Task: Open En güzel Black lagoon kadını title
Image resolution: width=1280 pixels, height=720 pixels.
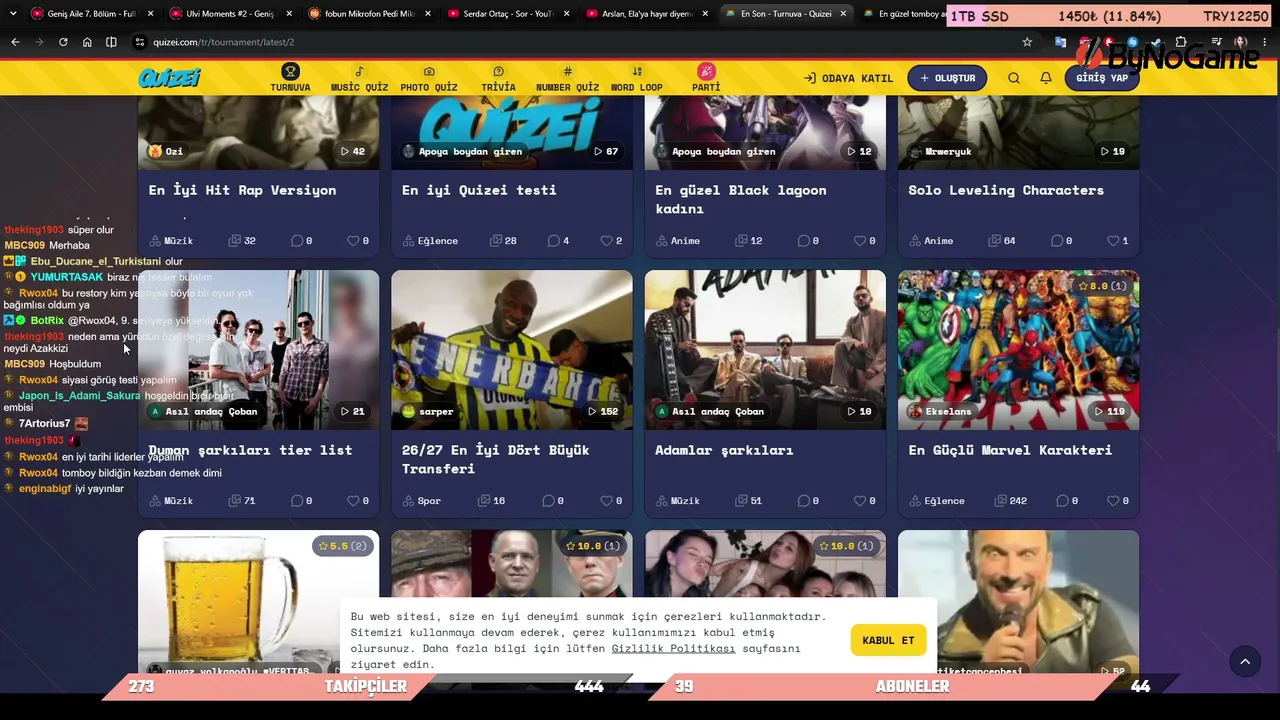Action: [741, 199]
